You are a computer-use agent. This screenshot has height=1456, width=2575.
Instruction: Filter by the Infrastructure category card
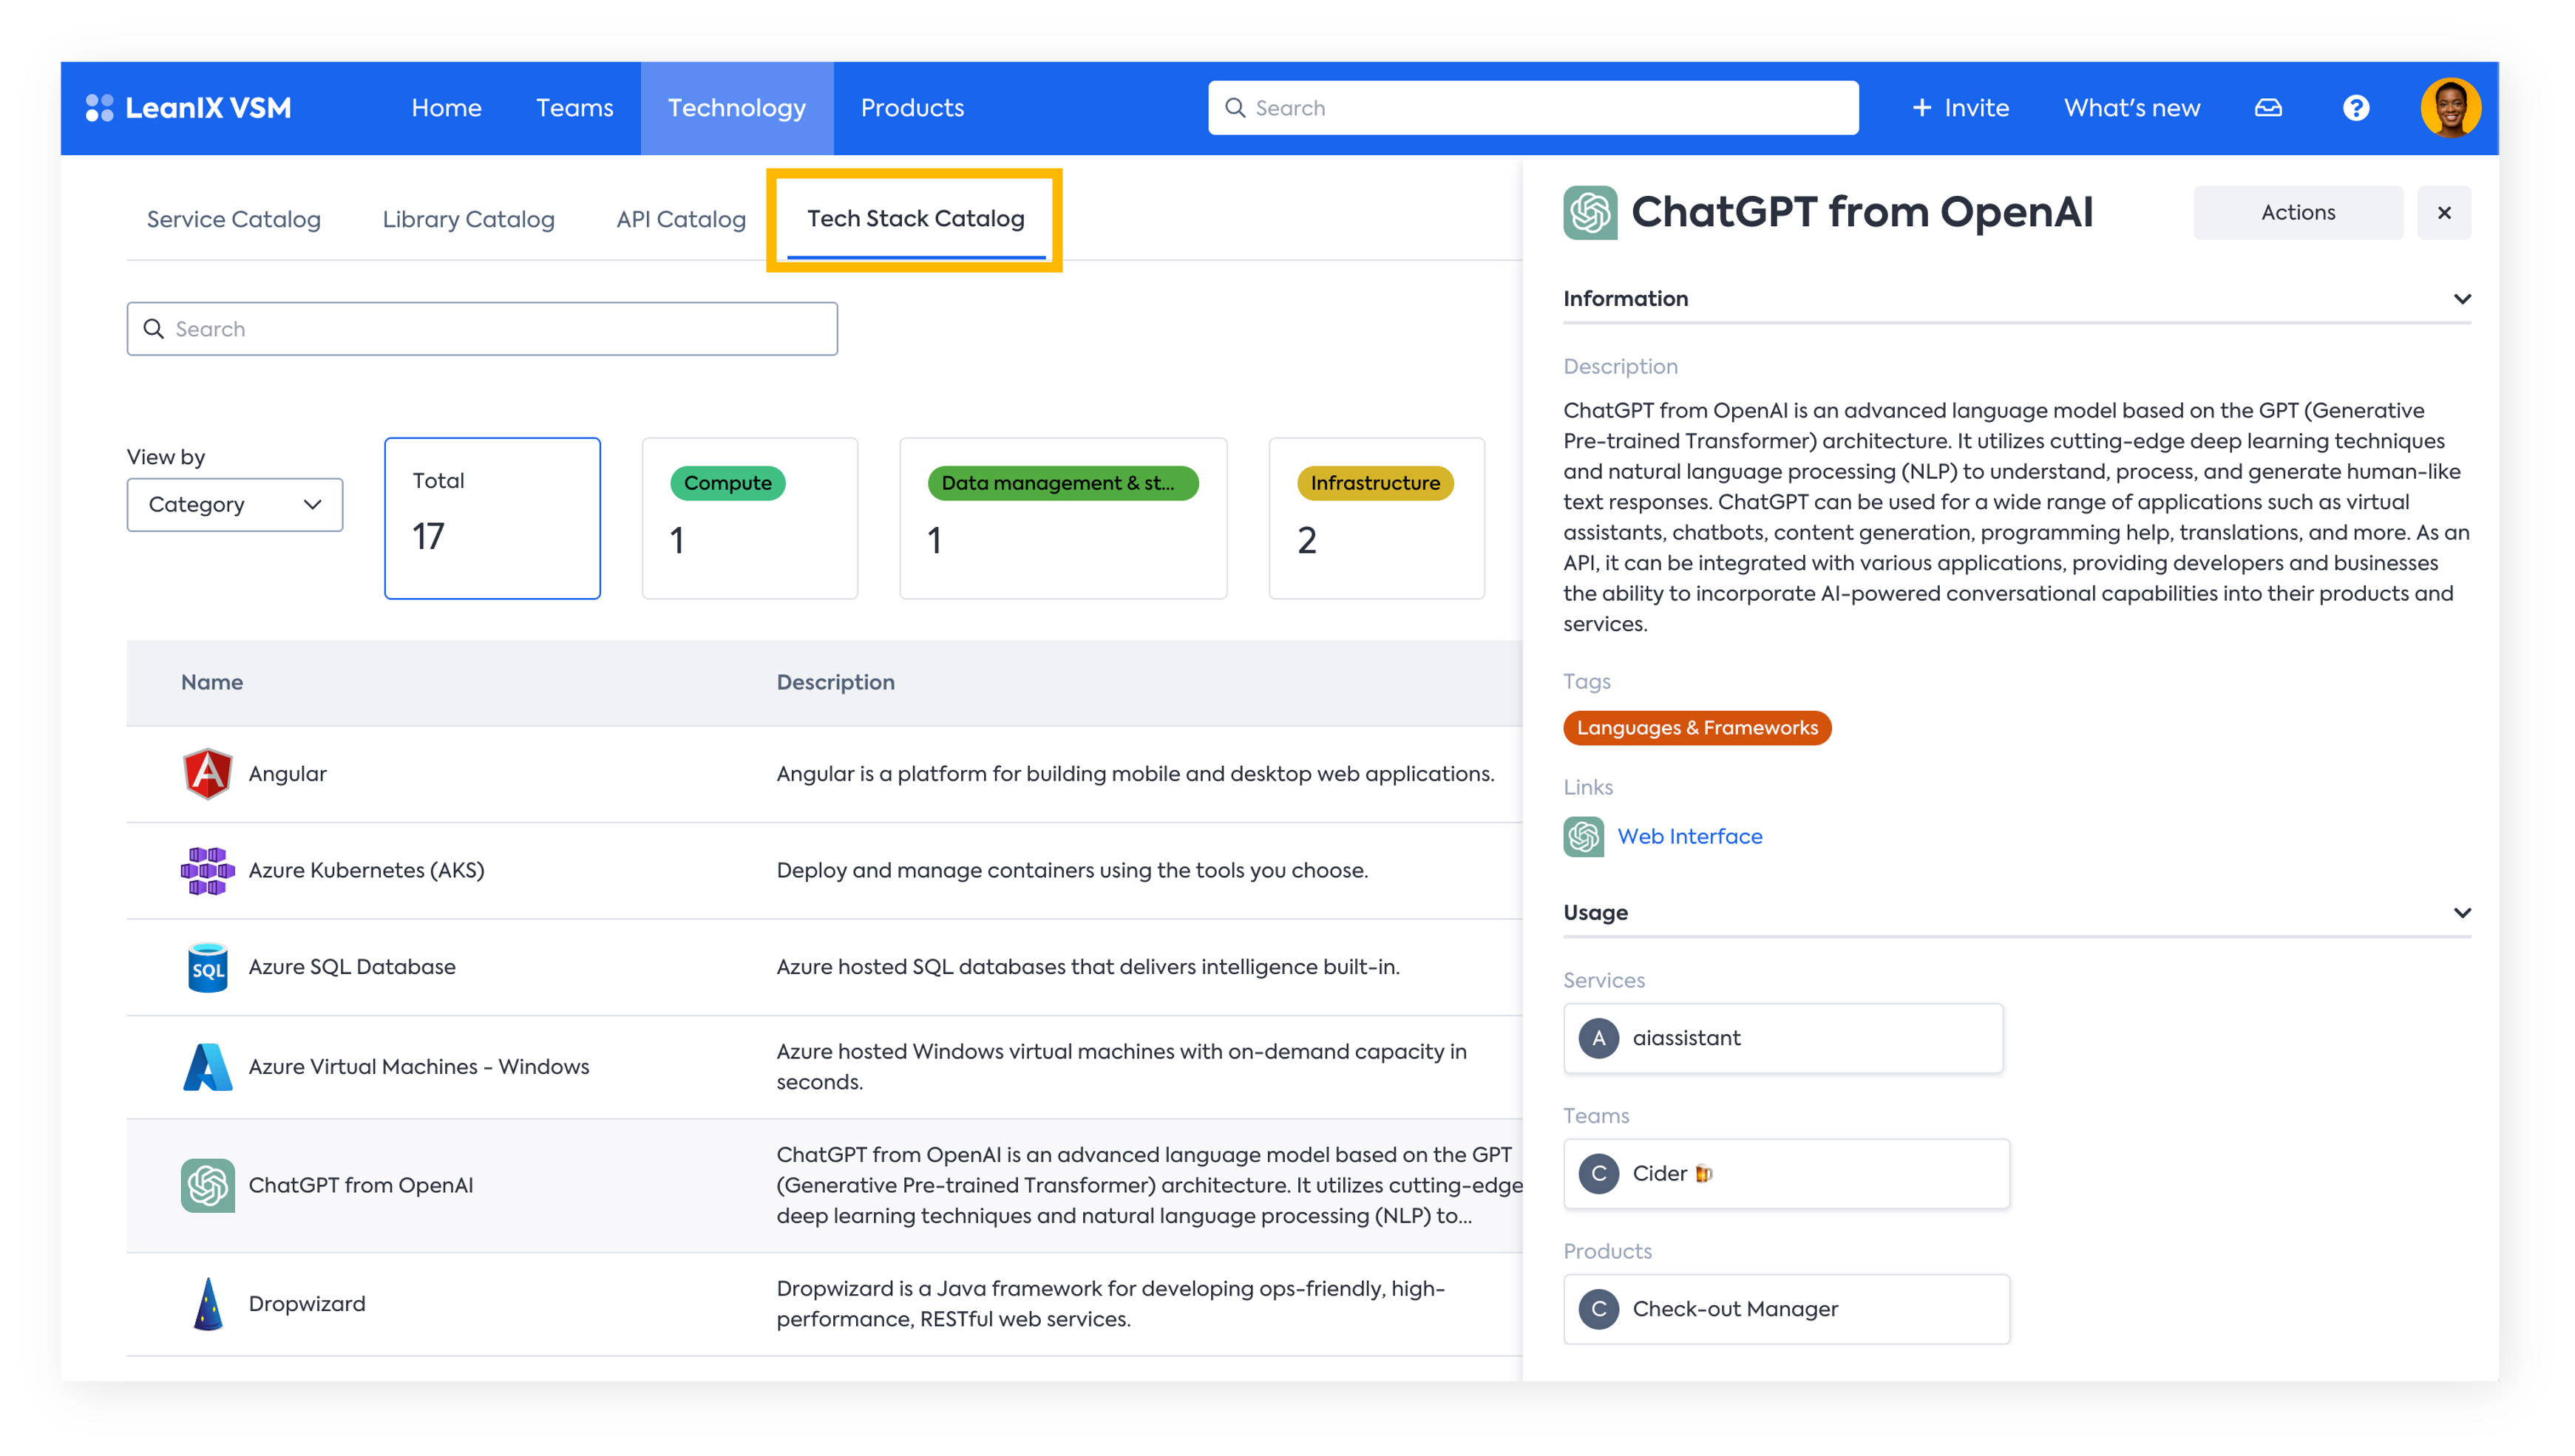pyautogui.click(x=1376, y=518)
